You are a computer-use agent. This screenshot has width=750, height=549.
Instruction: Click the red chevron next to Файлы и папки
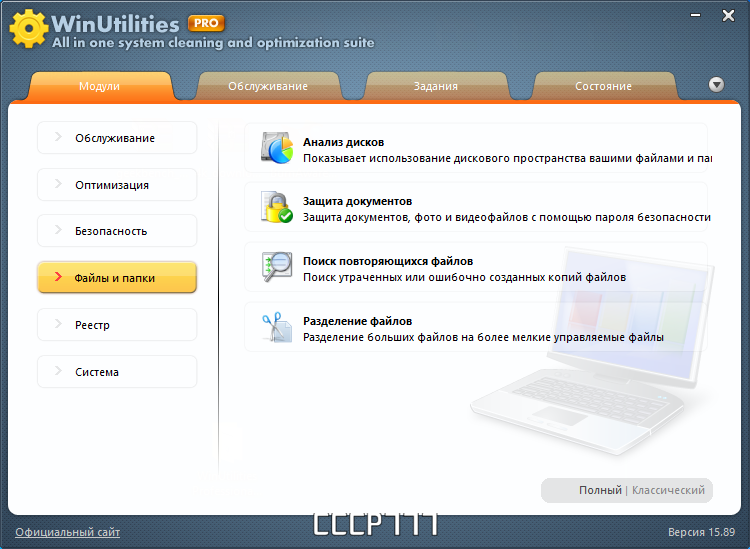58,276
